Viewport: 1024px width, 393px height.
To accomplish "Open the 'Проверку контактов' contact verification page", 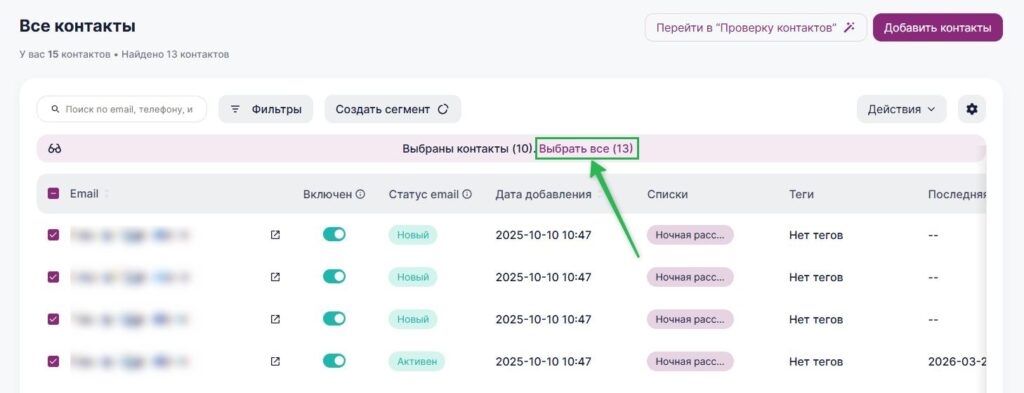I will point(756,28).
